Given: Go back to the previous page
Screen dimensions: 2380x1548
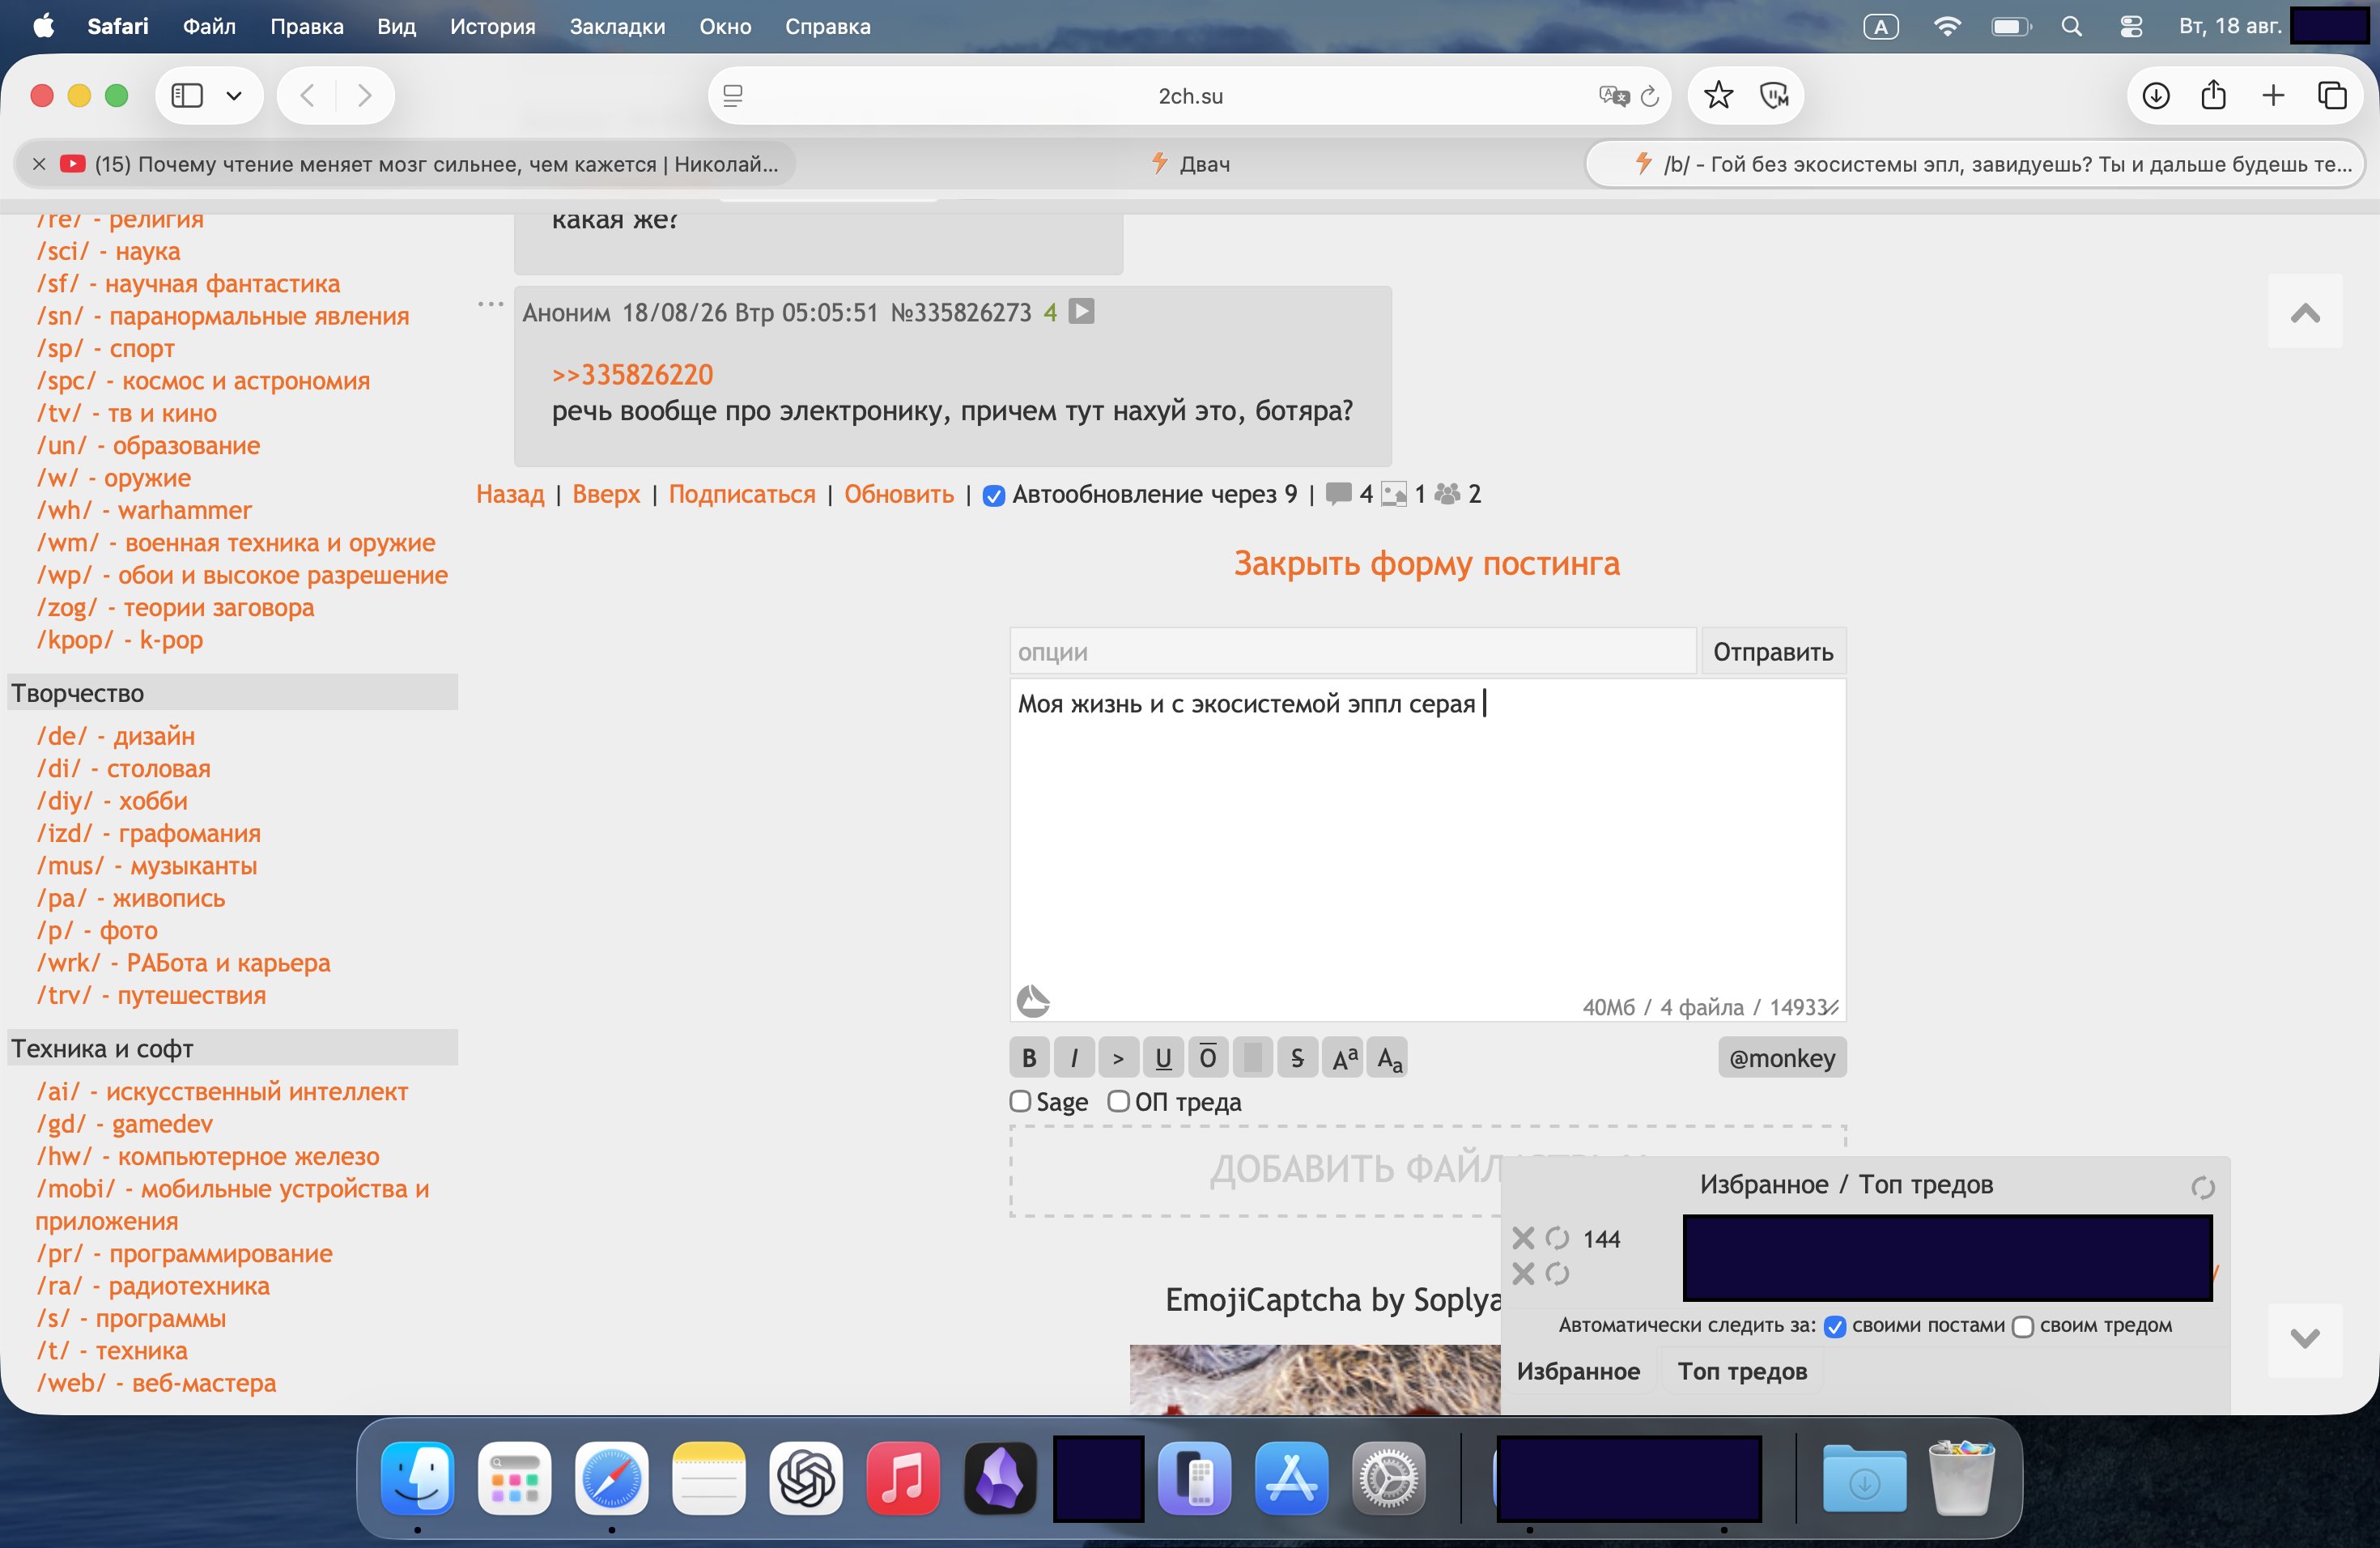Looking at the screenshot, I should click(308, 96).
